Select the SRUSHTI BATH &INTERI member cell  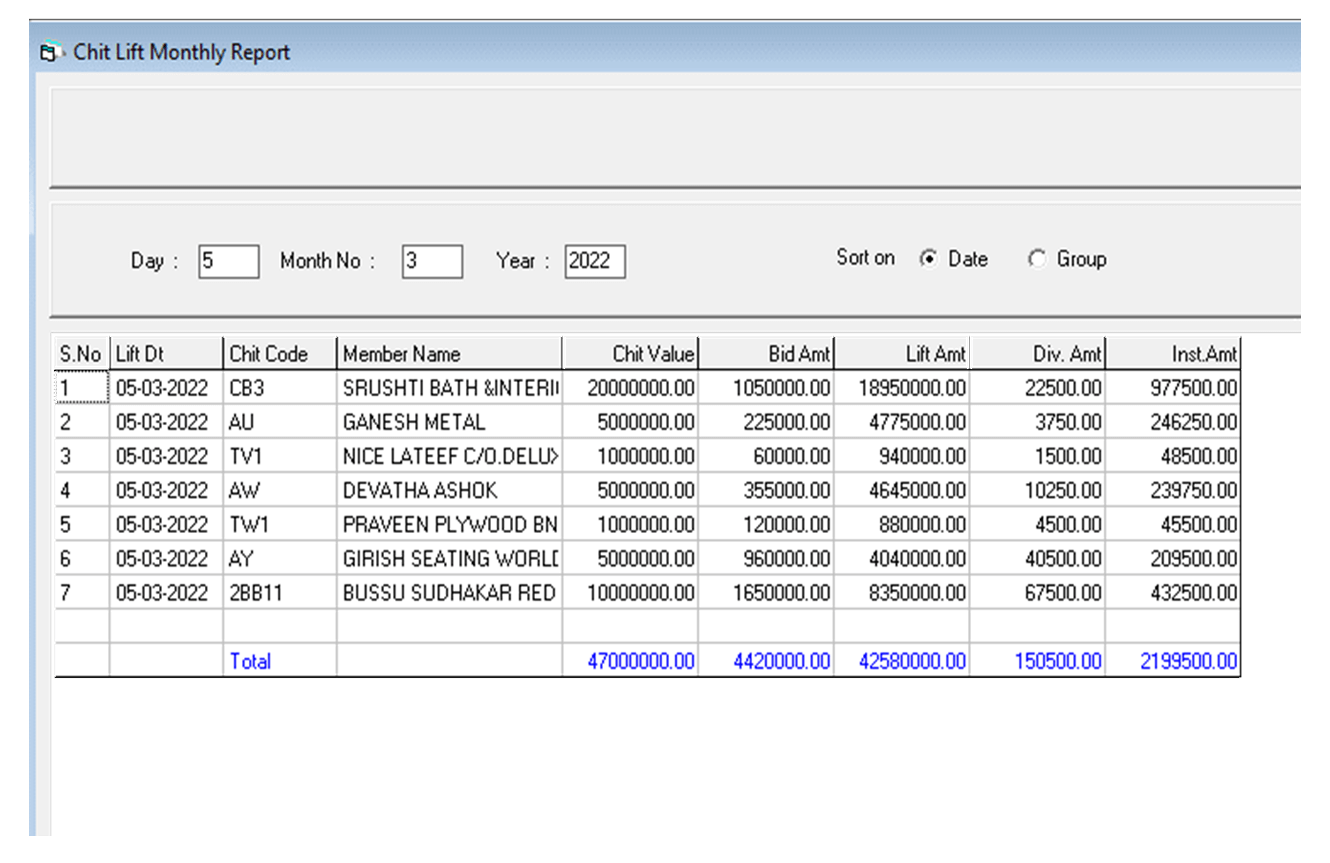(x=450, y=388)
